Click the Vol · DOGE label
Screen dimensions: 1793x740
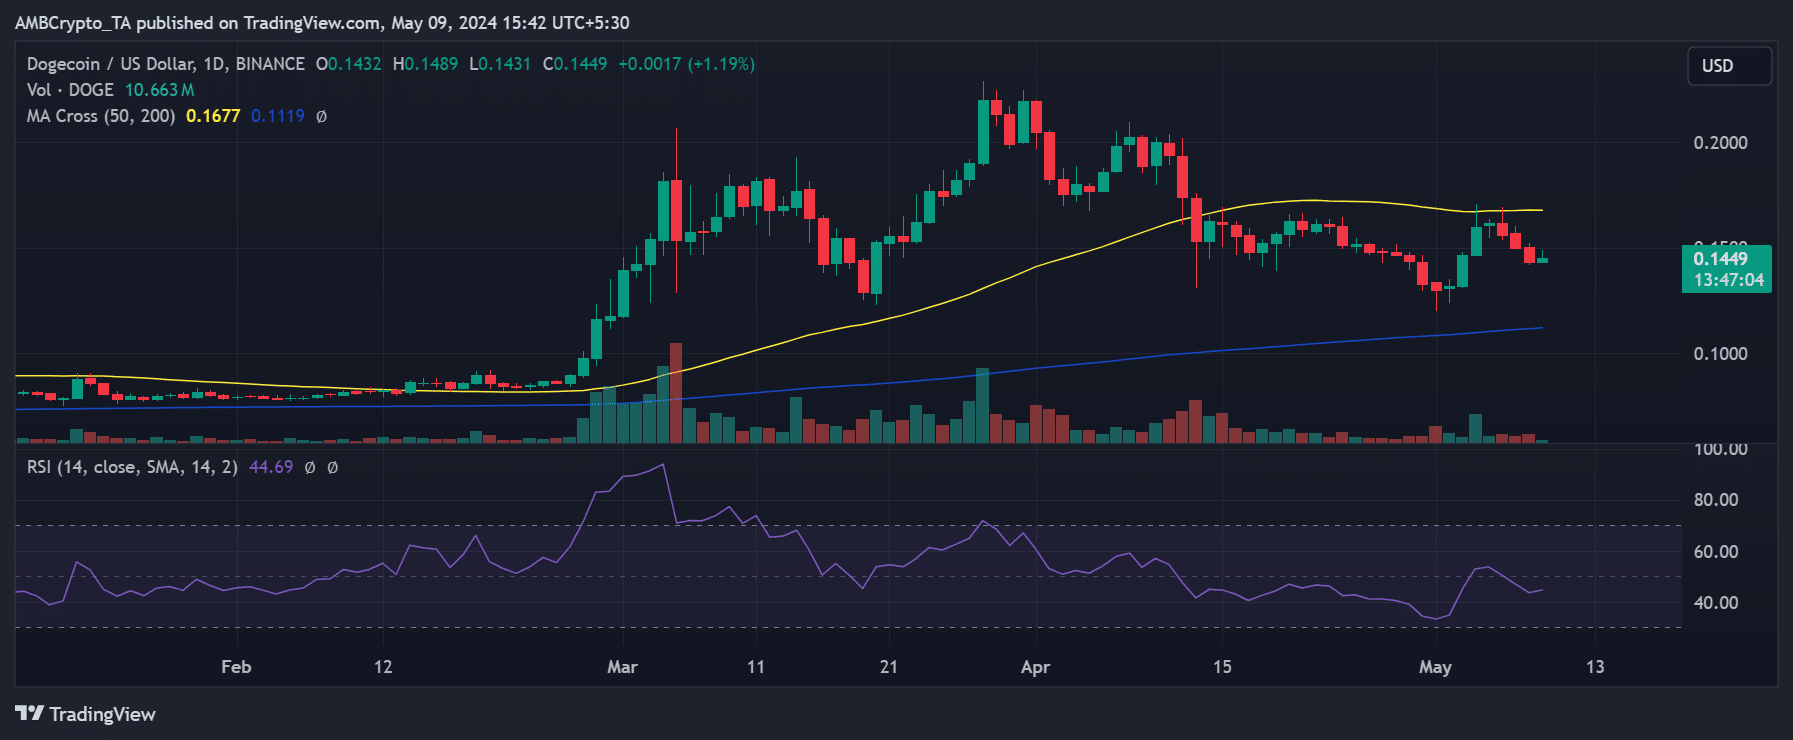(70, 90)
